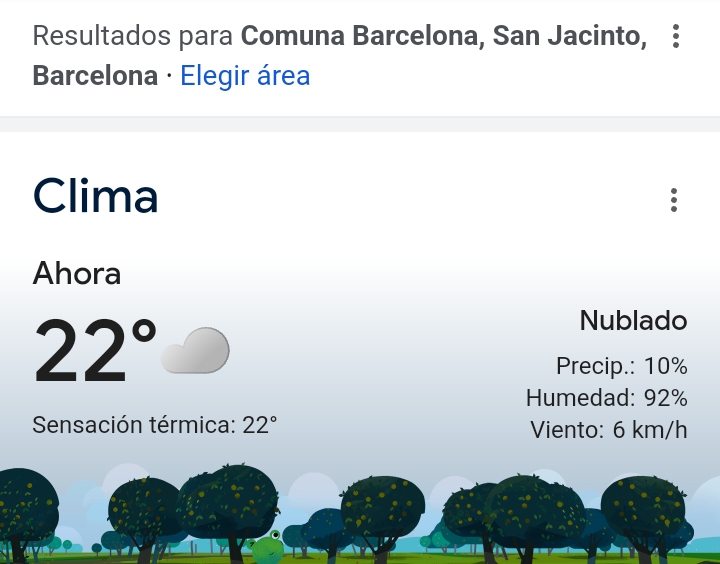Tap the green frog illustration
Screen dimensions: 720x564
[x=267, y=546]
